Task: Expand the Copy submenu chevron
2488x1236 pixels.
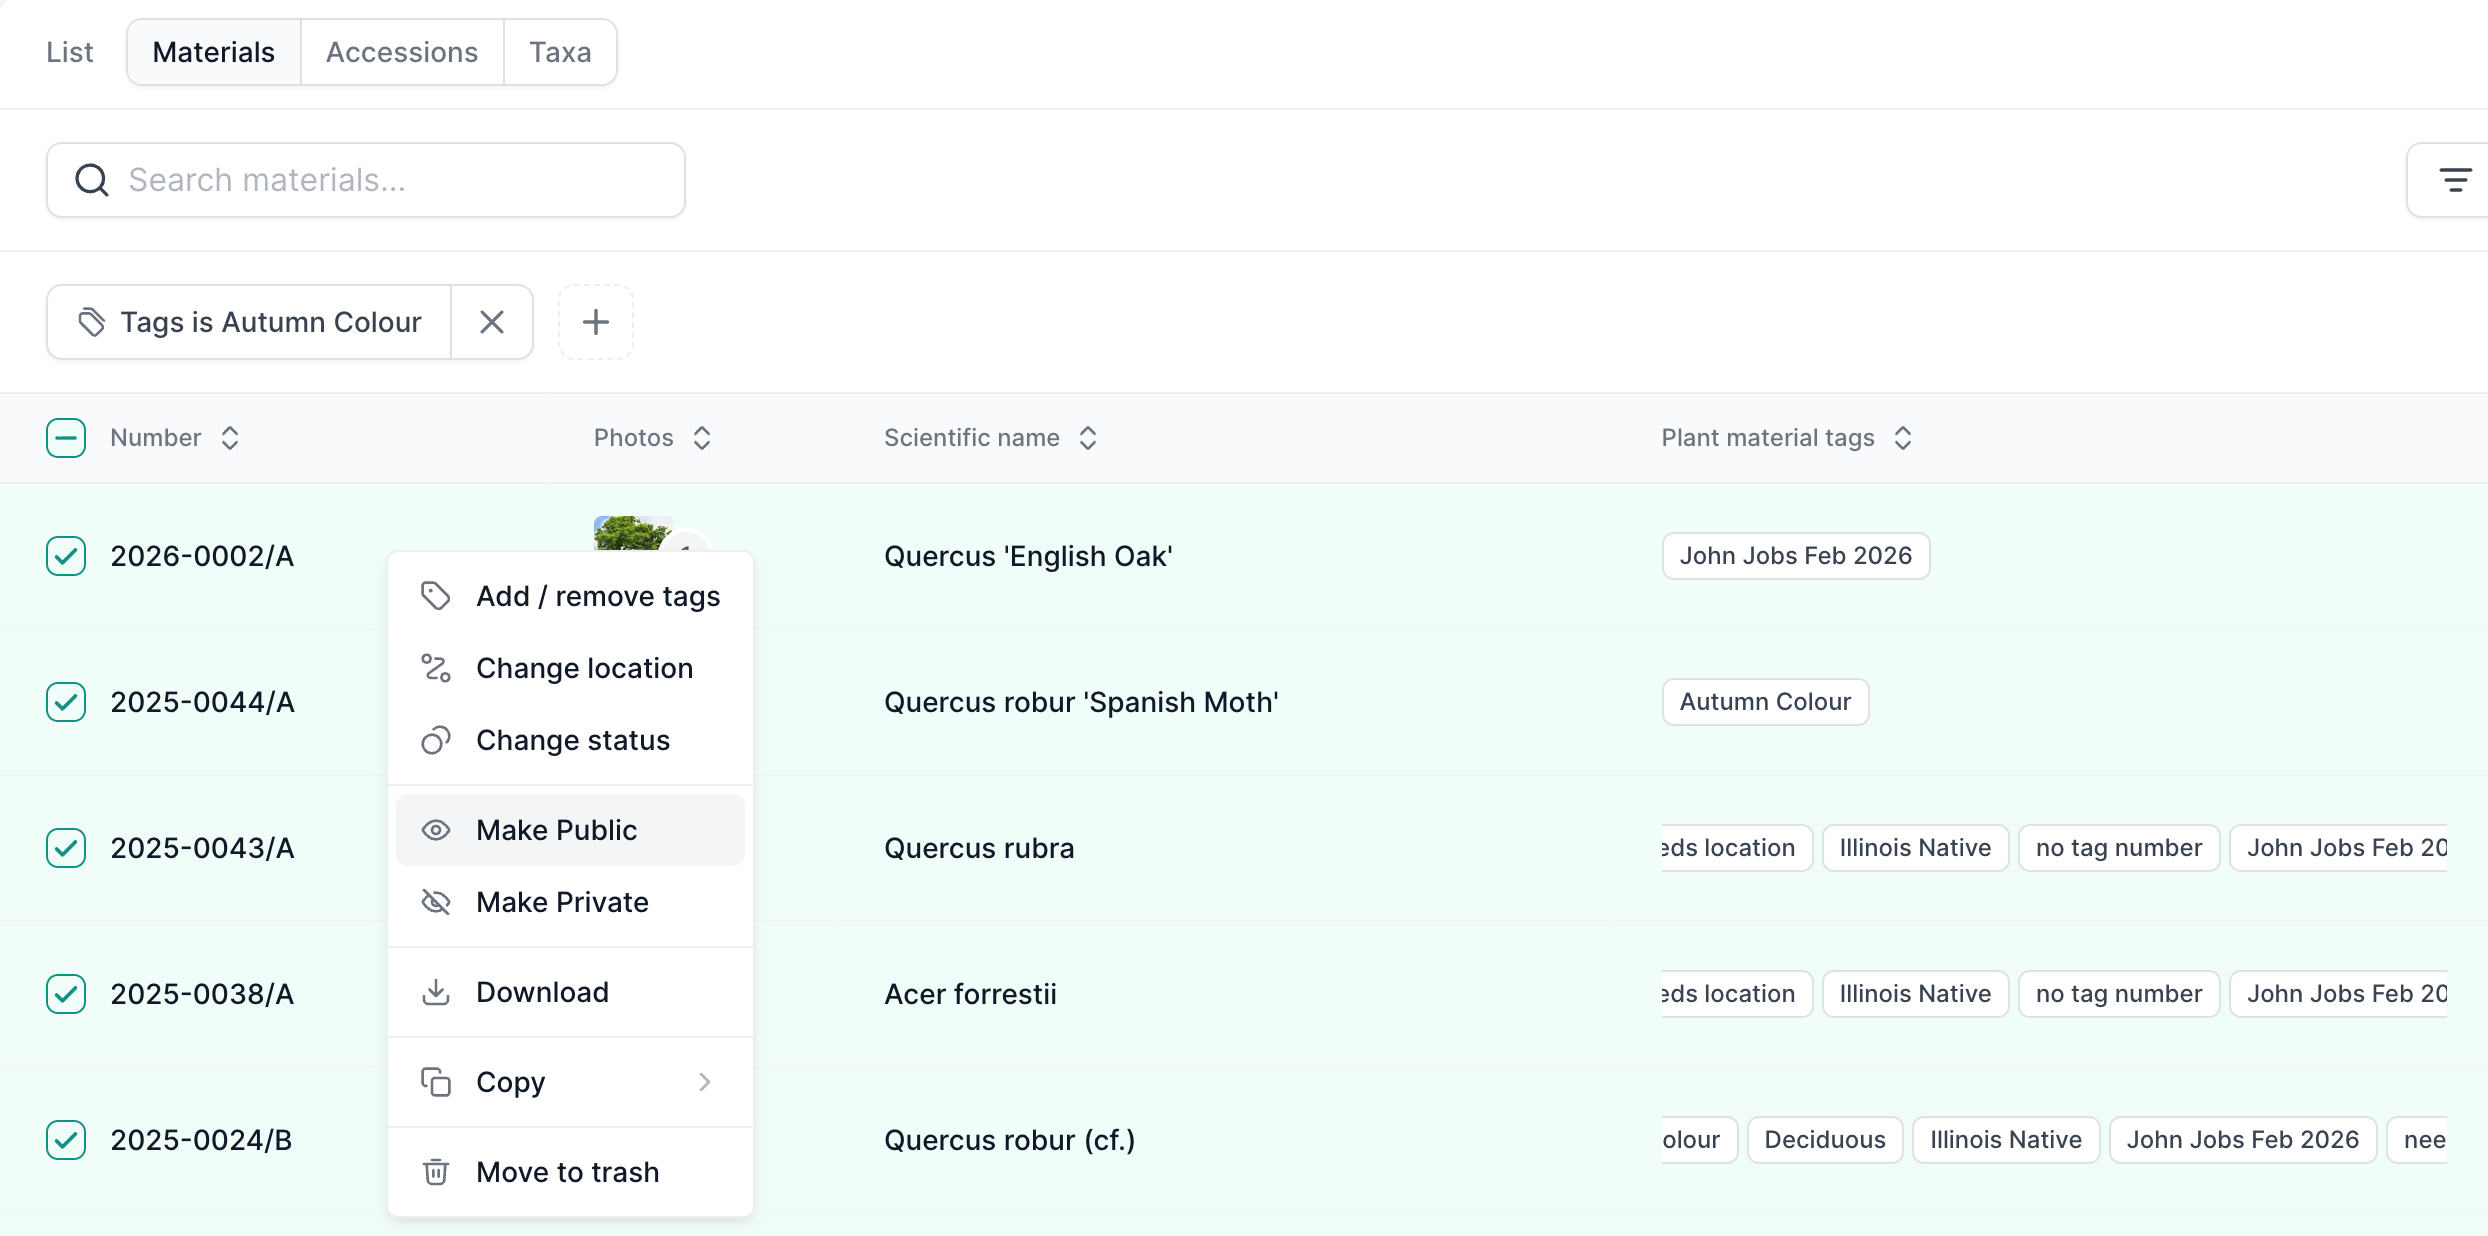Action: coord(704,1082)
